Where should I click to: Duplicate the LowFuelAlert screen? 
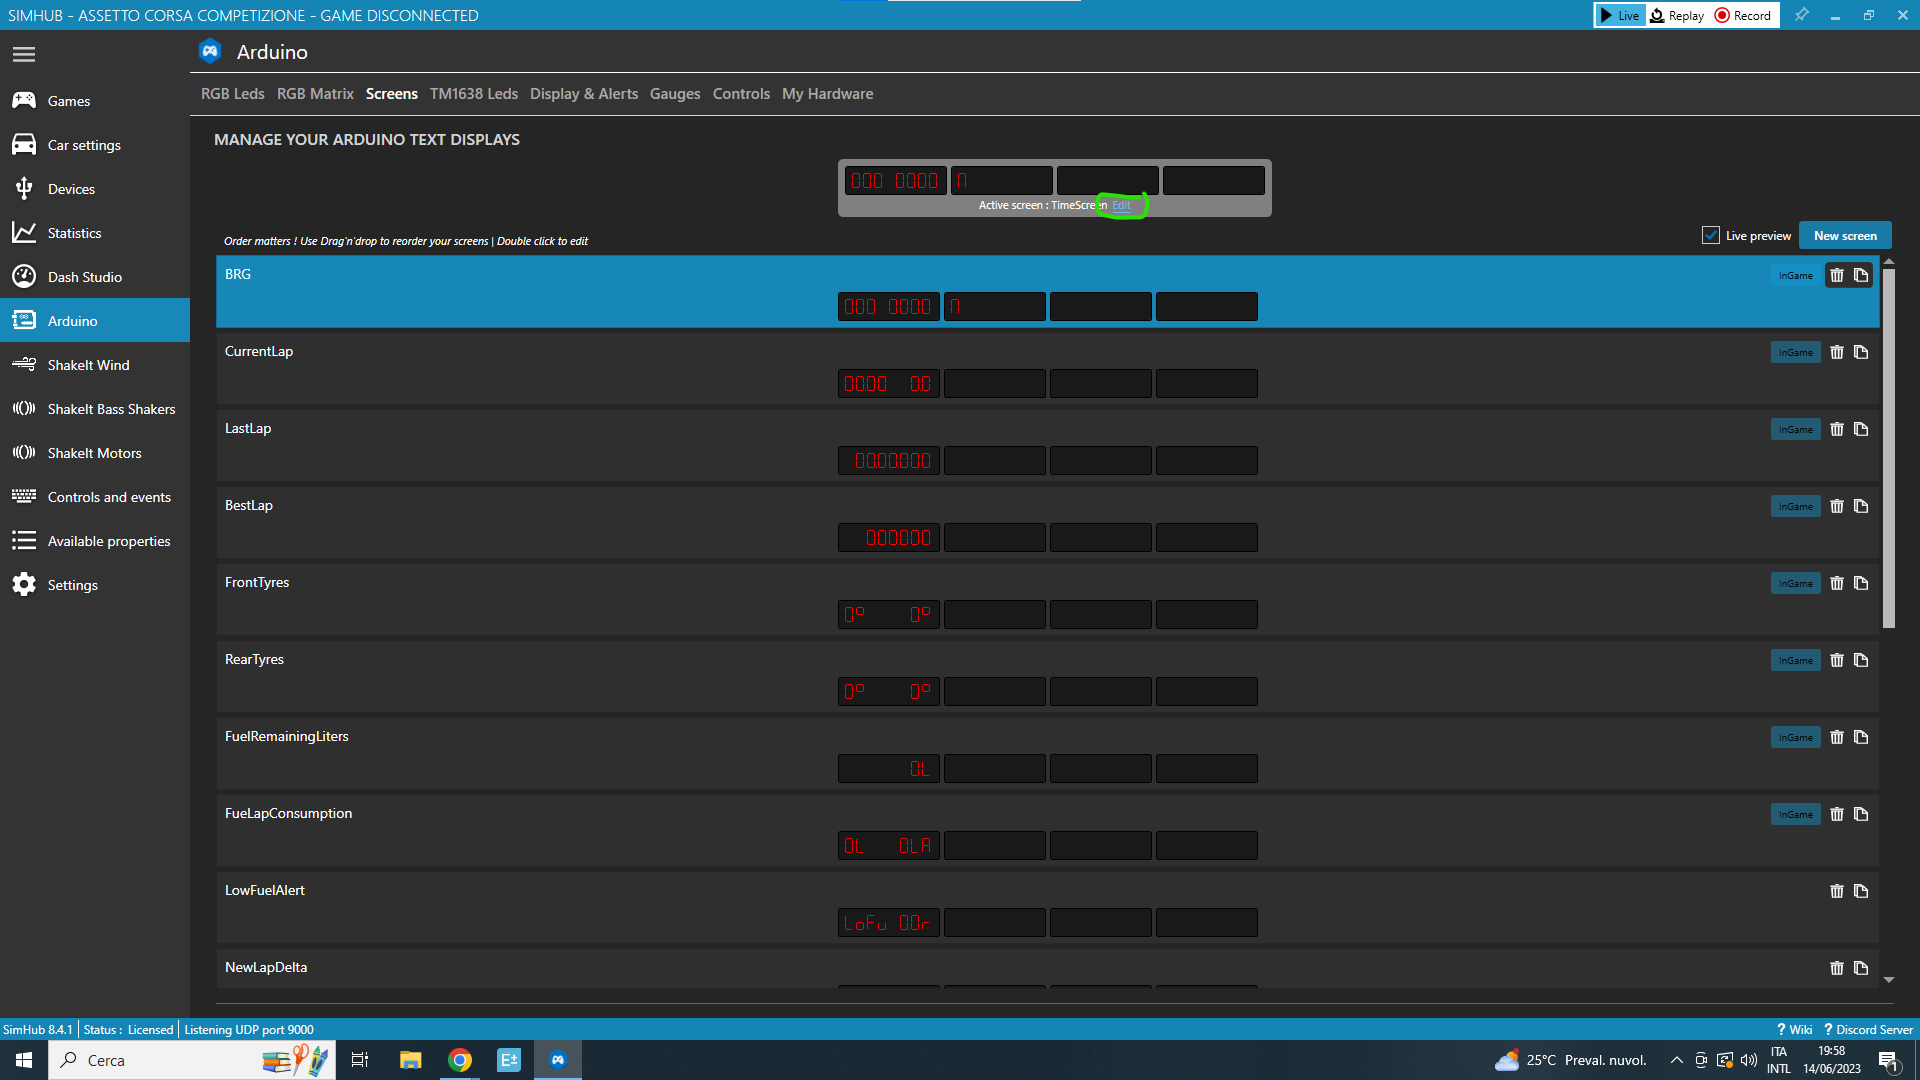pyautogui.click(x=1861, y=891)
